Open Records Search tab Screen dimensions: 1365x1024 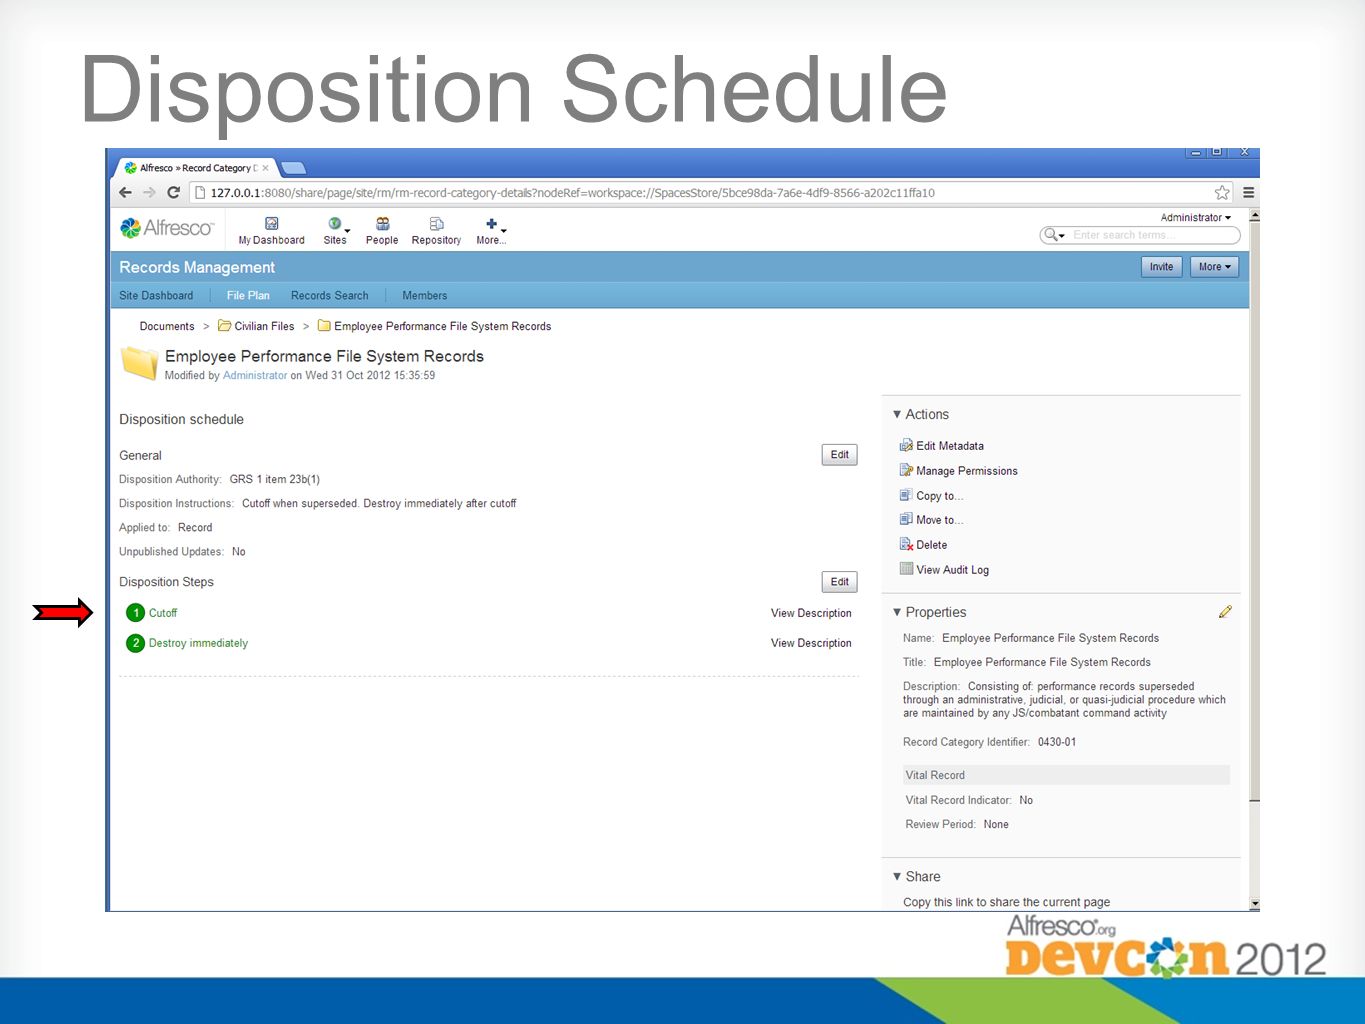click(330, 296)
